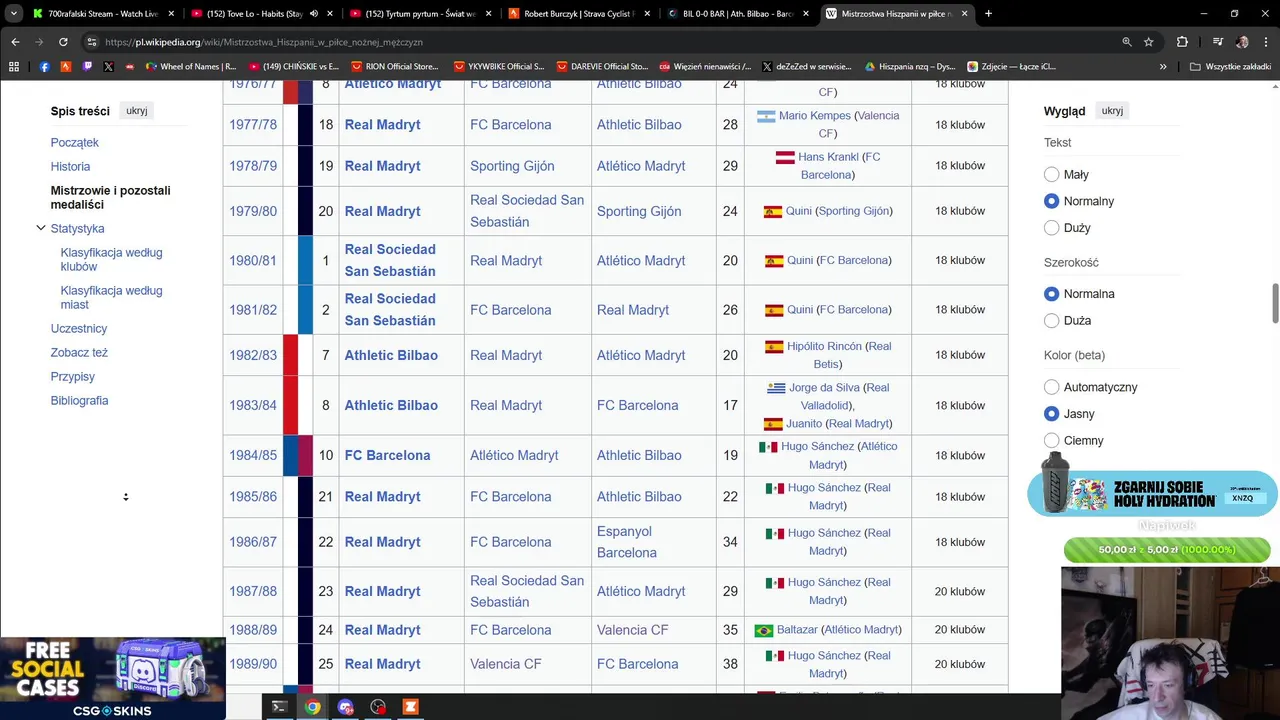Jump to Bibliografia section
1280x720 pixels.
[80, 401]
